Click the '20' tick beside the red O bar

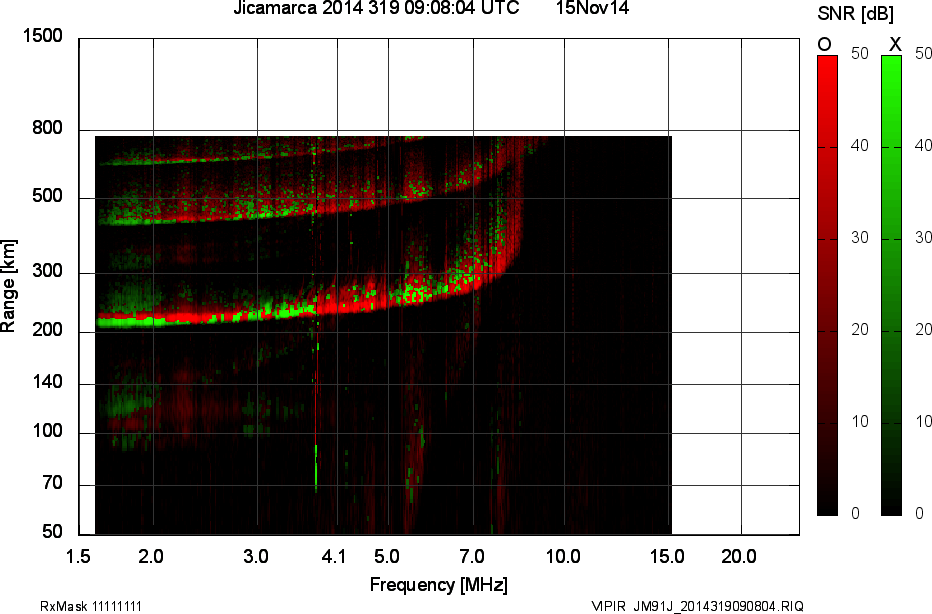pyautogui.click(x=859, y=329)
